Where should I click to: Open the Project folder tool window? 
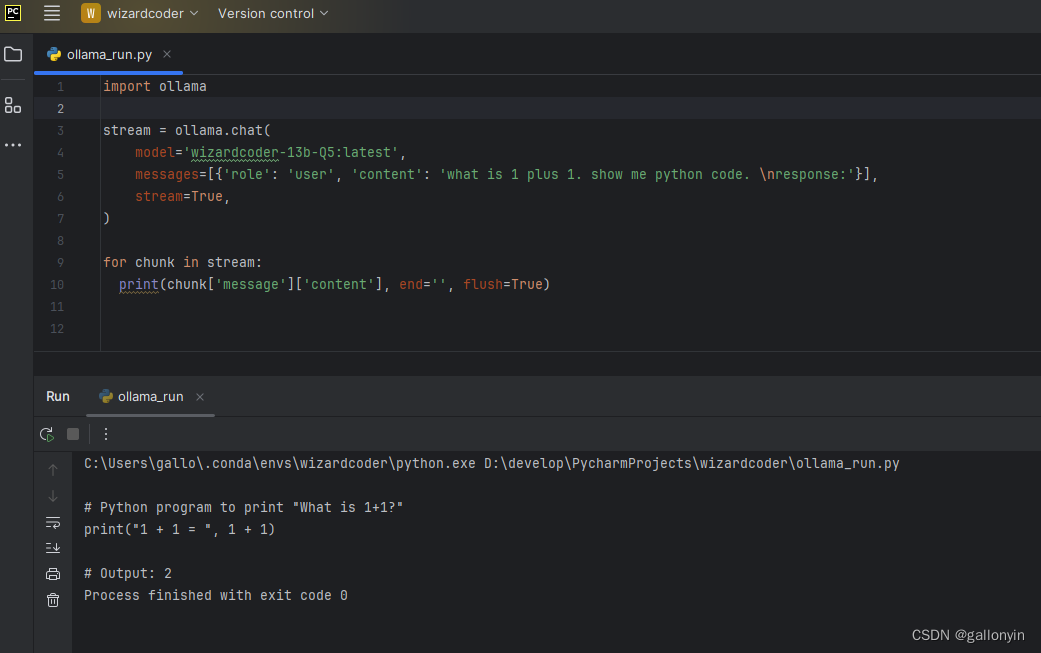pos(13,54)
